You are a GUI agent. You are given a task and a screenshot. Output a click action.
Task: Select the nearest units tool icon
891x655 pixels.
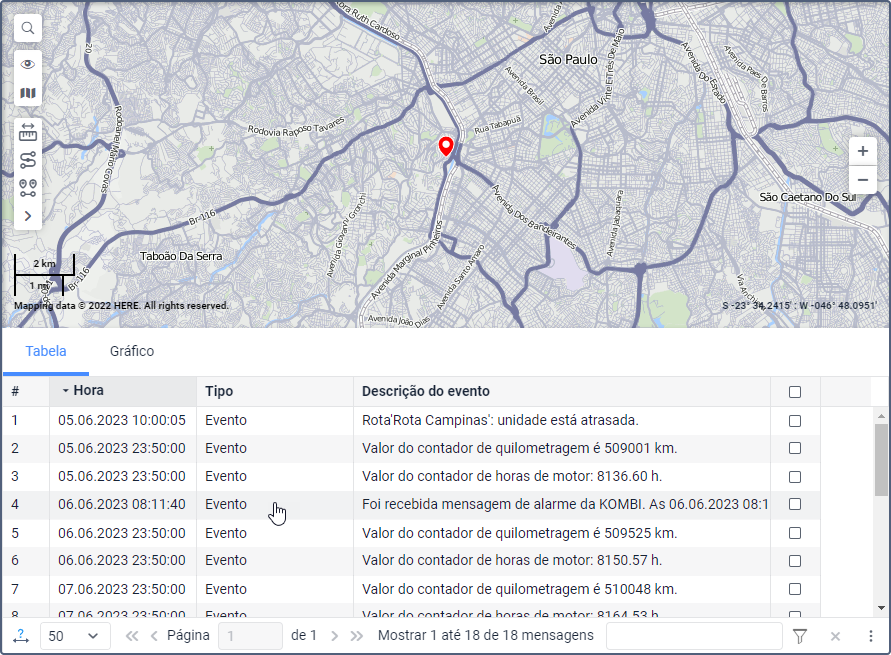[28, 188]
